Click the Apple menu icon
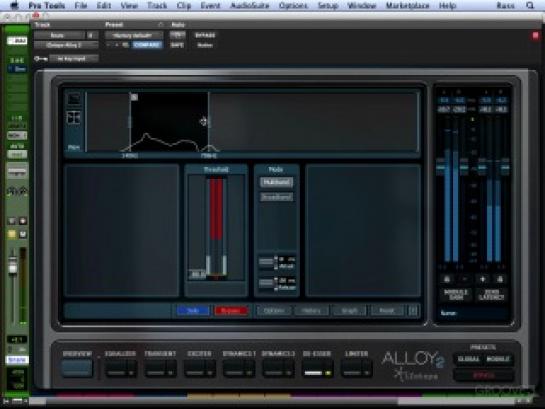The height and width of the screenshot is (409, 545). pos(15,5)
